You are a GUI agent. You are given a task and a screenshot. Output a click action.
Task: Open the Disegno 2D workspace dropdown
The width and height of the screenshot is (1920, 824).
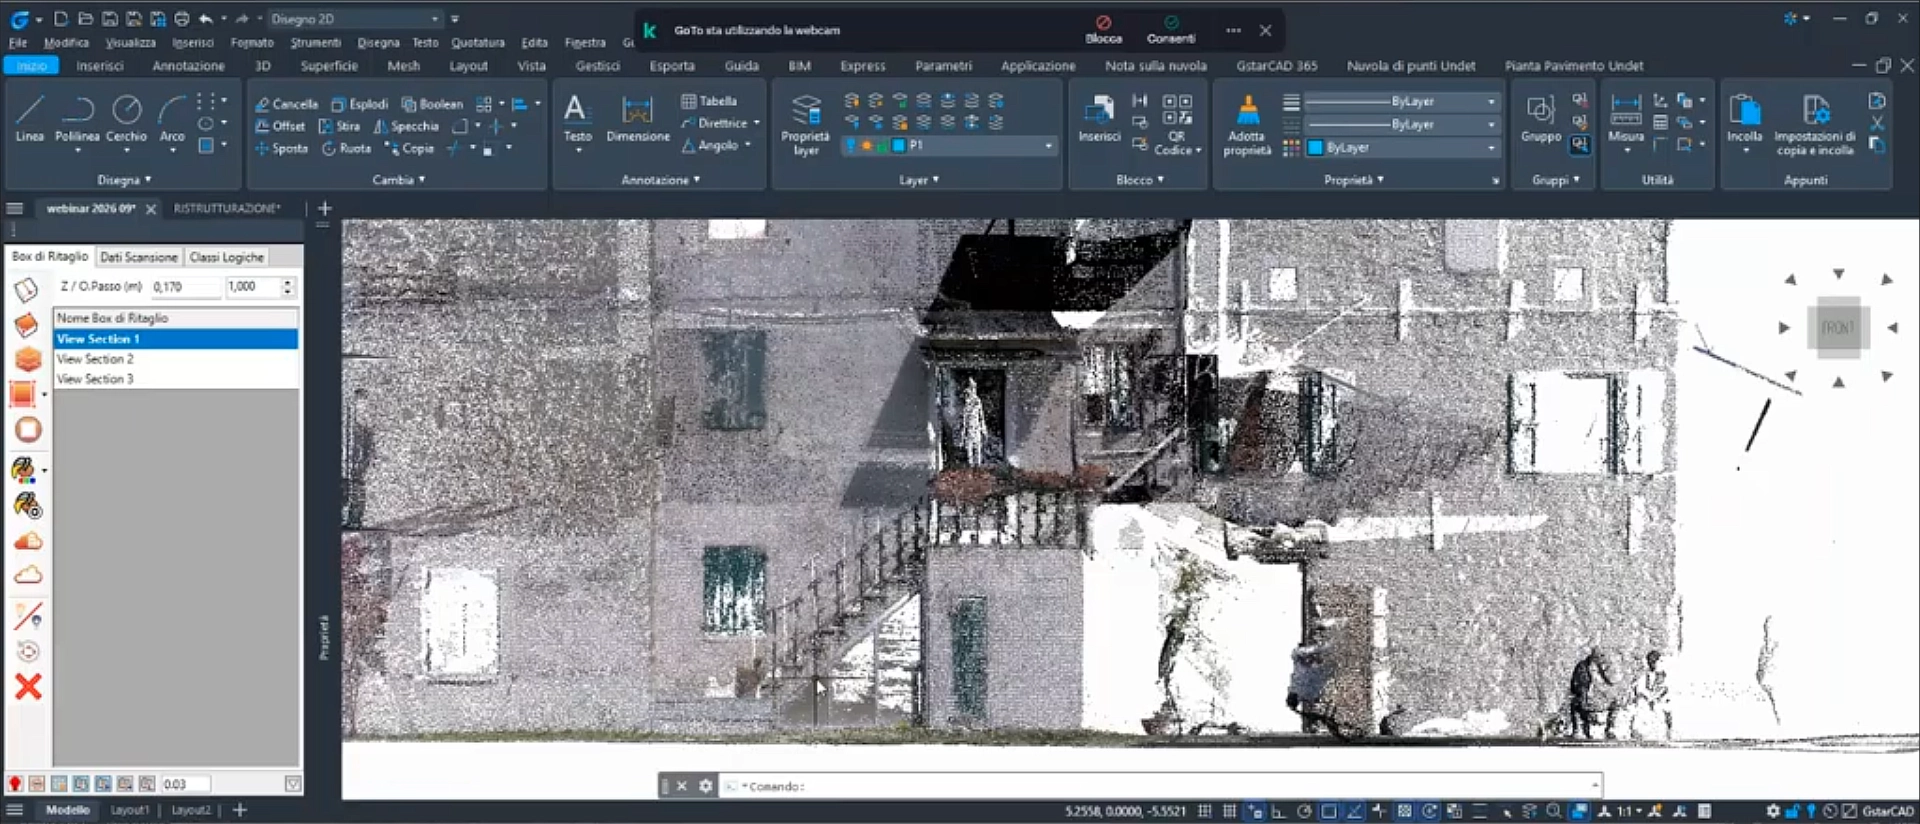click(x=354, y=19)
